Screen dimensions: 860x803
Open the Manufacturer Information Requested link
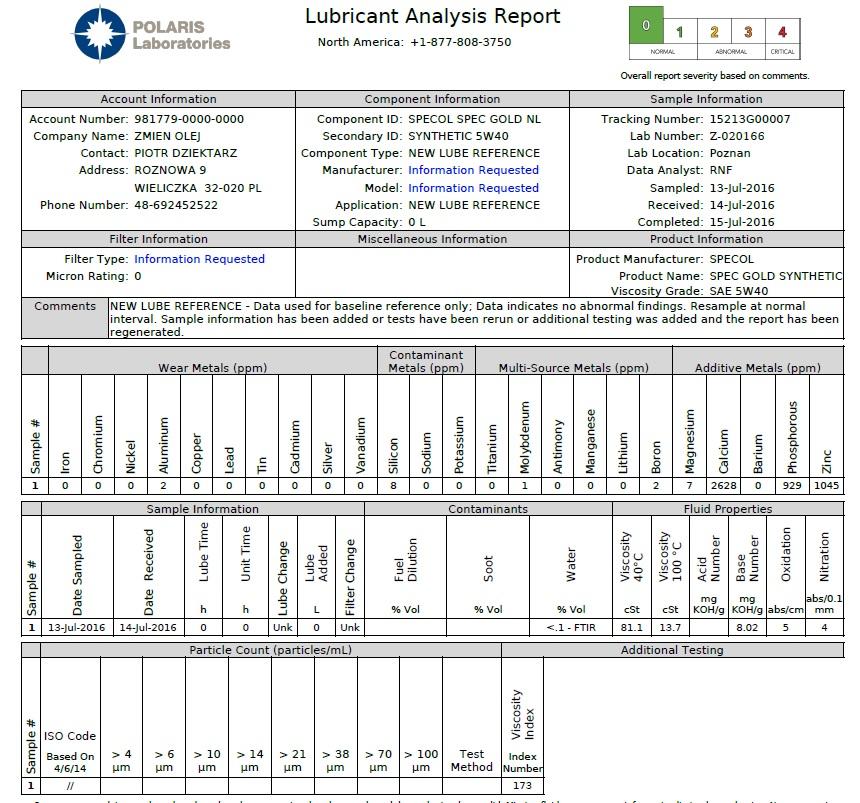473,170
